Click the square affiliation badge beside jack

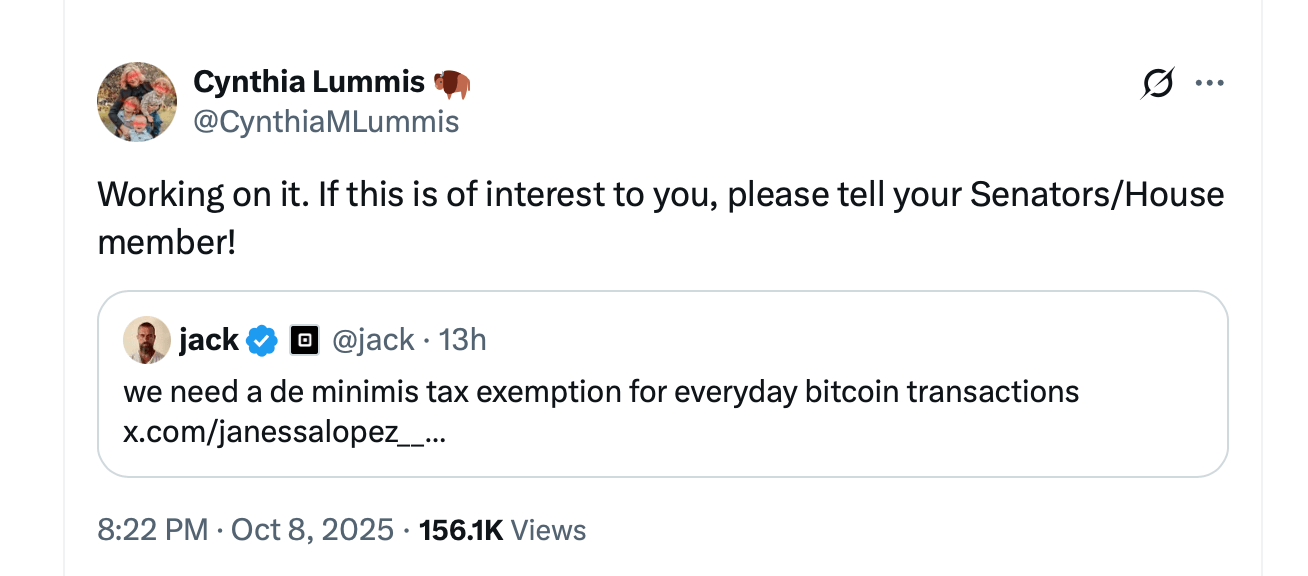tap(304, 341)
